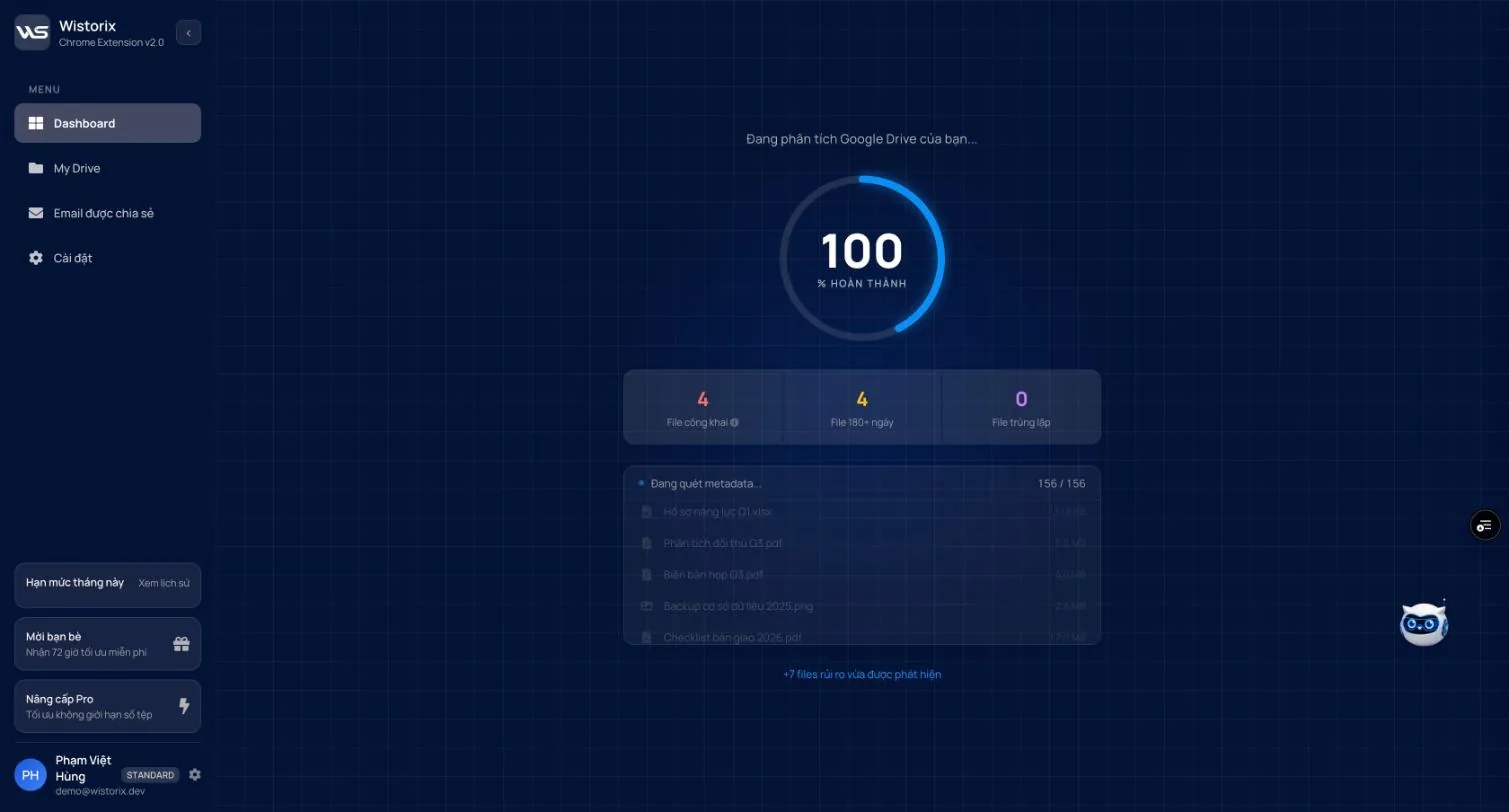Select Cài đặt in the sidebar menu

point(107,258)
